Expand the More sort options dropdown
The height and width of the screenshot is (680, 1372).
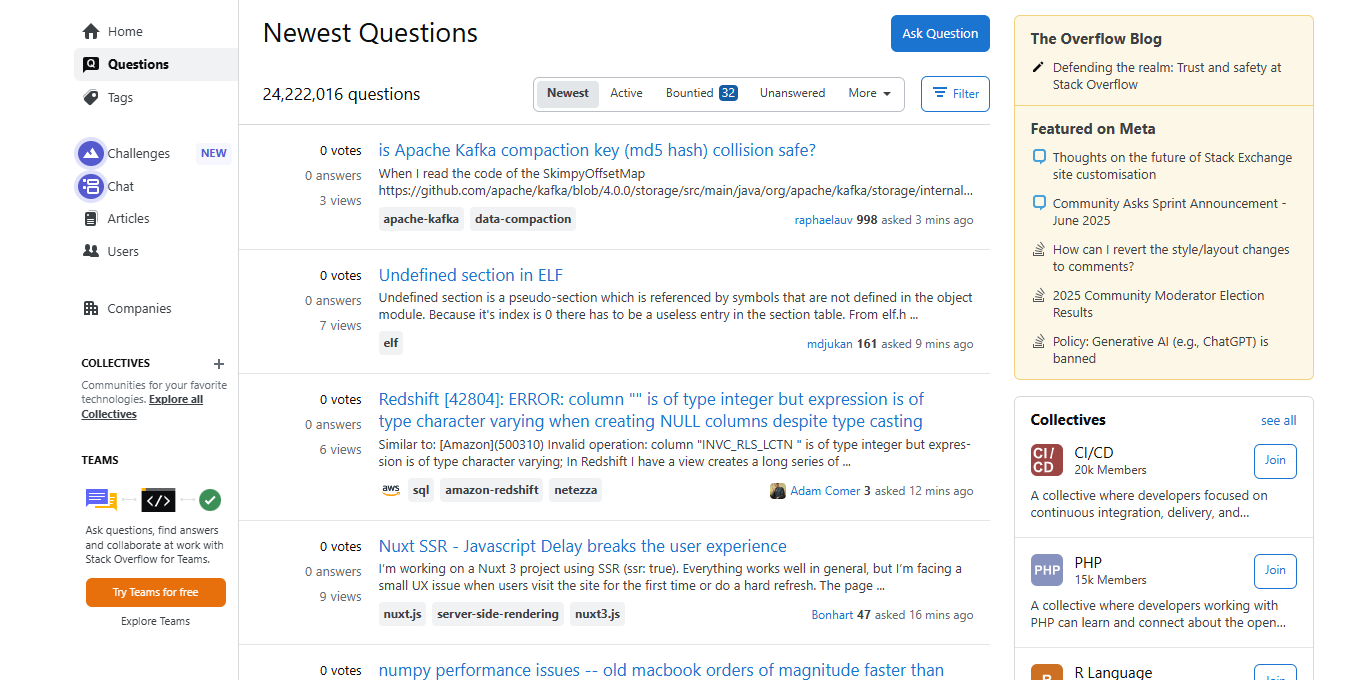[869, 94]
